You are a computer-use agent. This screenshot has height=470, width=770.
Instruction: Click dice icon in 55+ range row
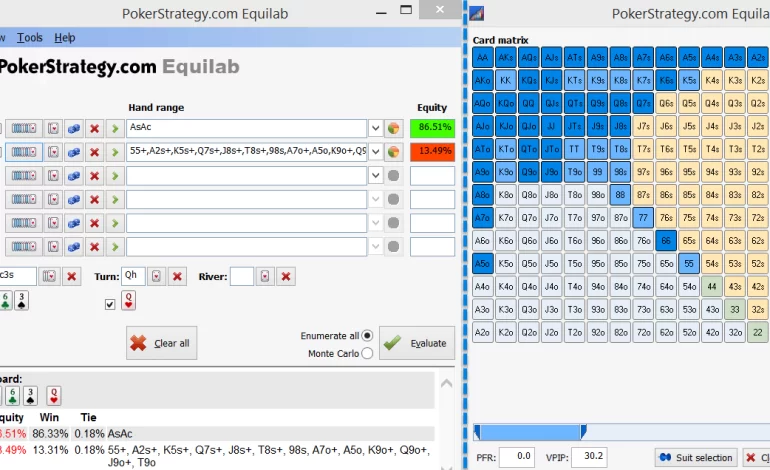point(74,152)
